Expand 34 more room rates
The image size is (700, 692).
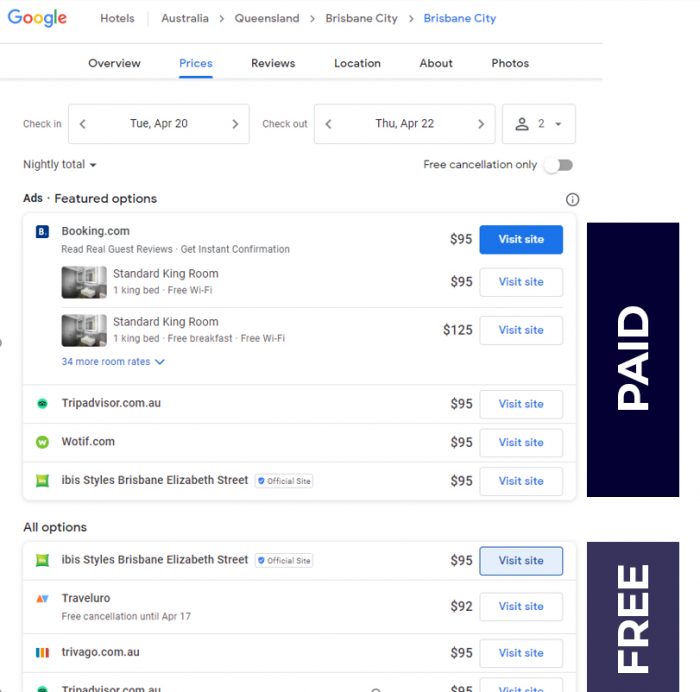[x=113, y=362]
